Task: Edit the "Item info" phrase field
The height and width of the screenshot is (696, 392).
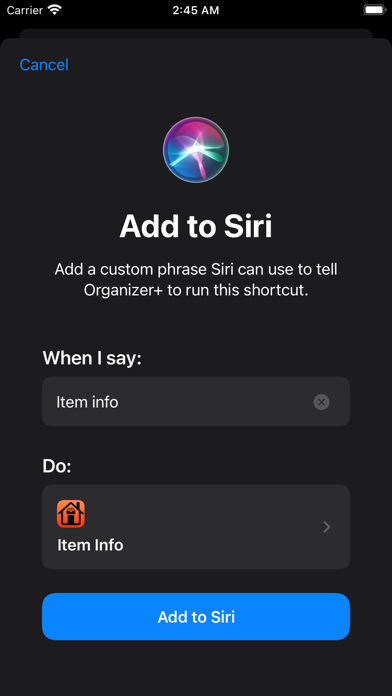Action: 196,401
